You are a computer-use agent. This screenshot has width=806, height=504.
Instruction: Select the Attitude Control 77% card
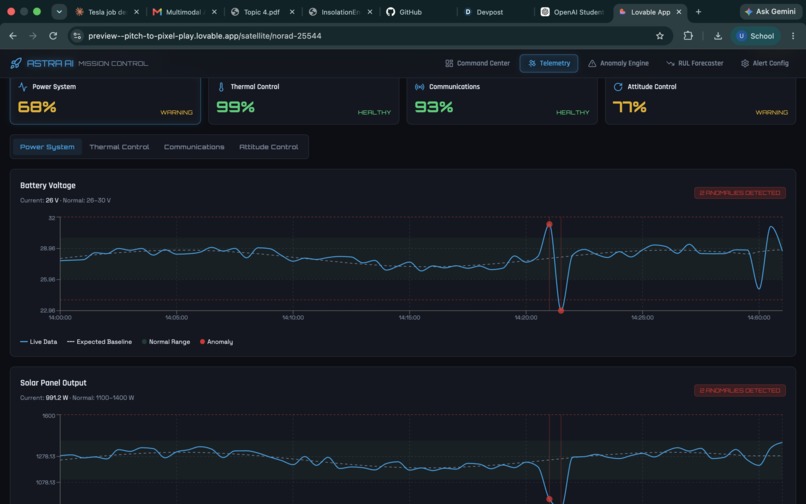(x=701, y=101)
